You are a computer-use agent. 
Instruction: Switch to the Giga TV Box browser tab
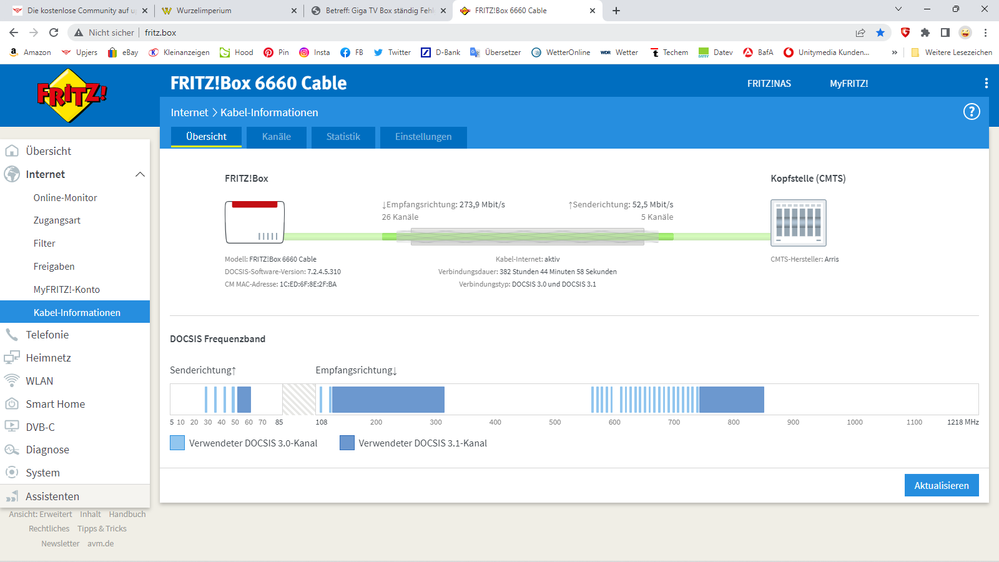click(378, 10)
